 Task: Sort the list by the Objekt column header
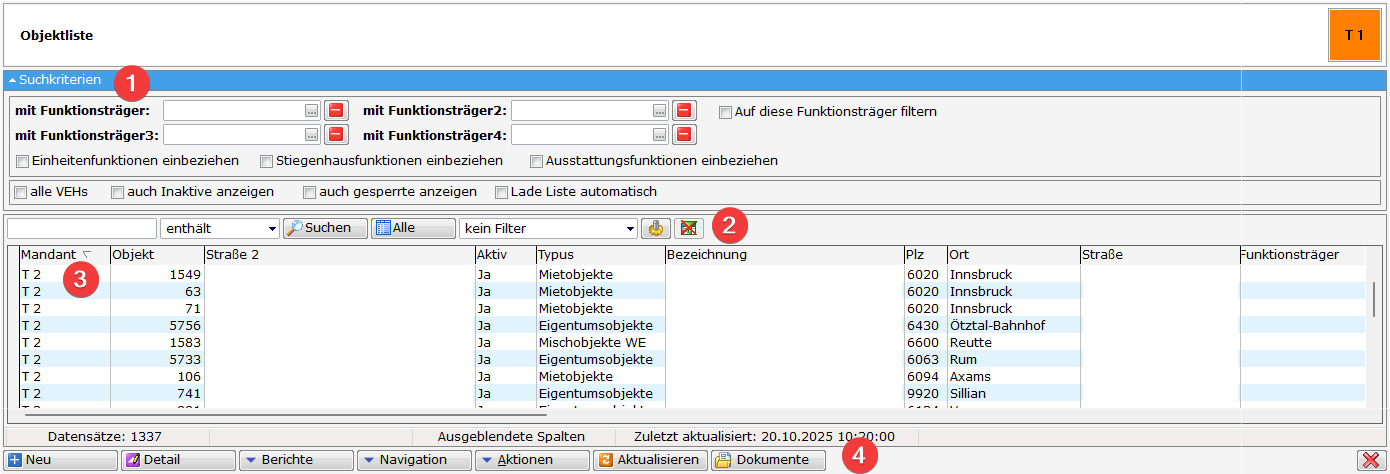tap(155, 255)
